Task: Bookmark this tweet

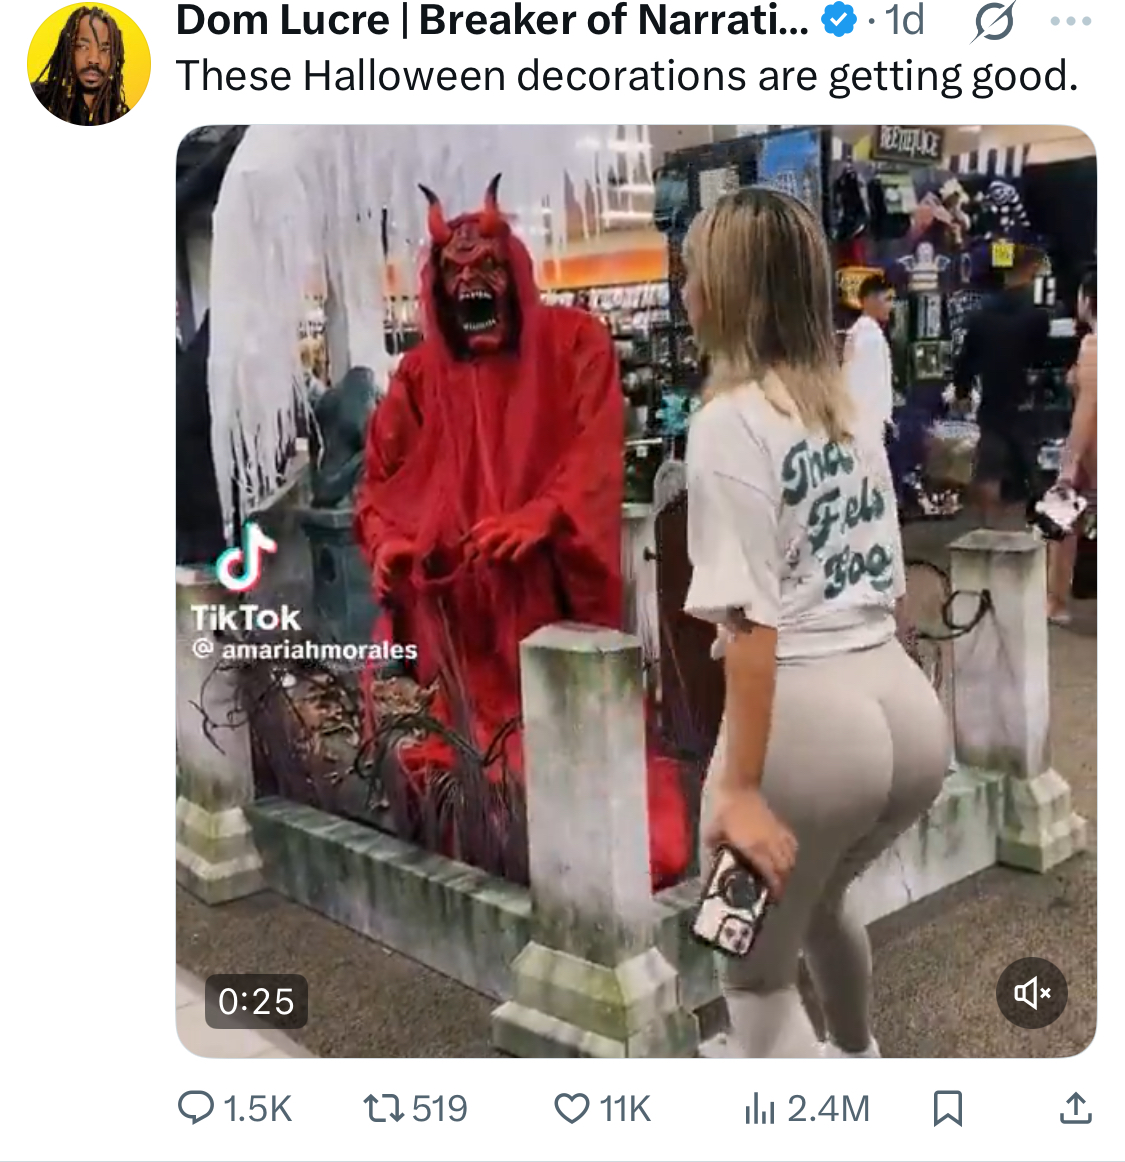Action: (947, 1109)
